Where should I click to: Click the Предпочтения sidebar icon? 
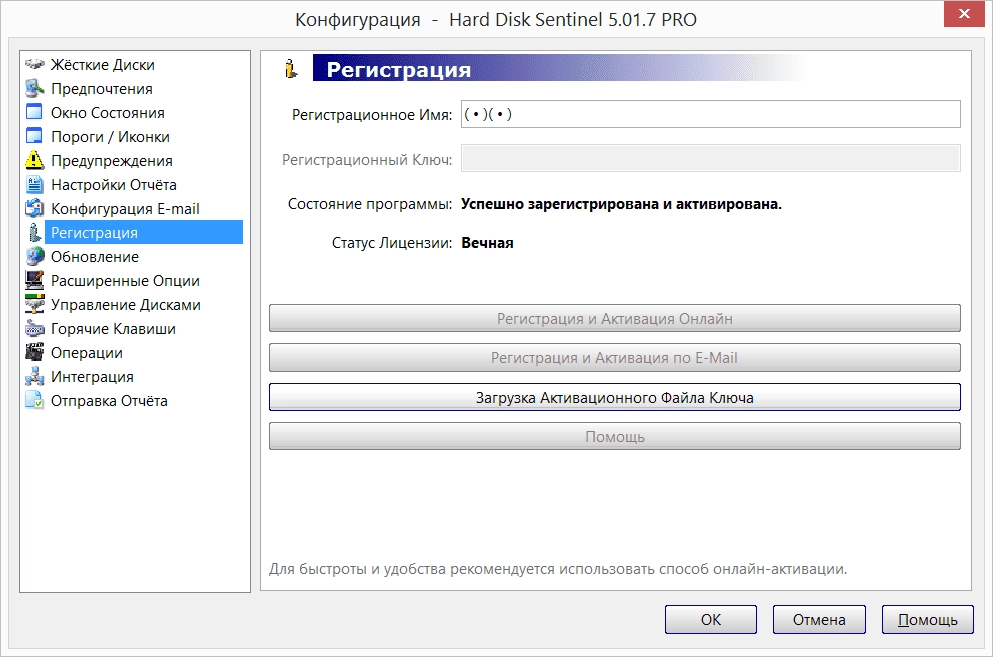coord(34,88)
